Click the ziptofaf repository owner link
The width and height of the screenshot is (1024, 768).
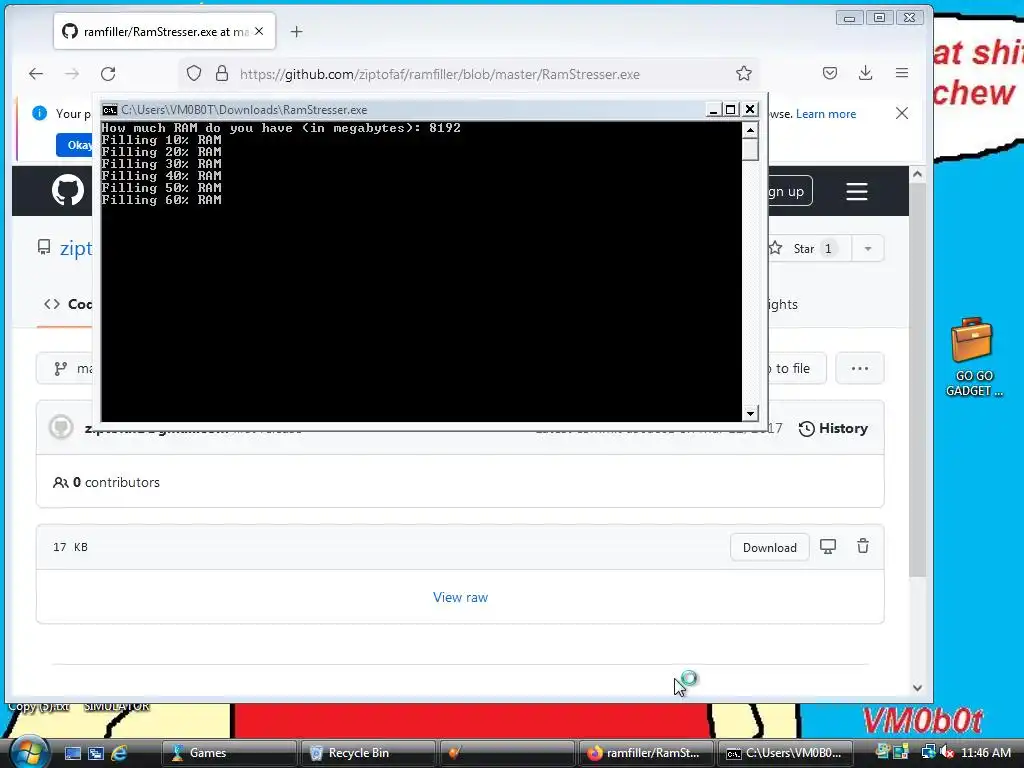point(76,248)
